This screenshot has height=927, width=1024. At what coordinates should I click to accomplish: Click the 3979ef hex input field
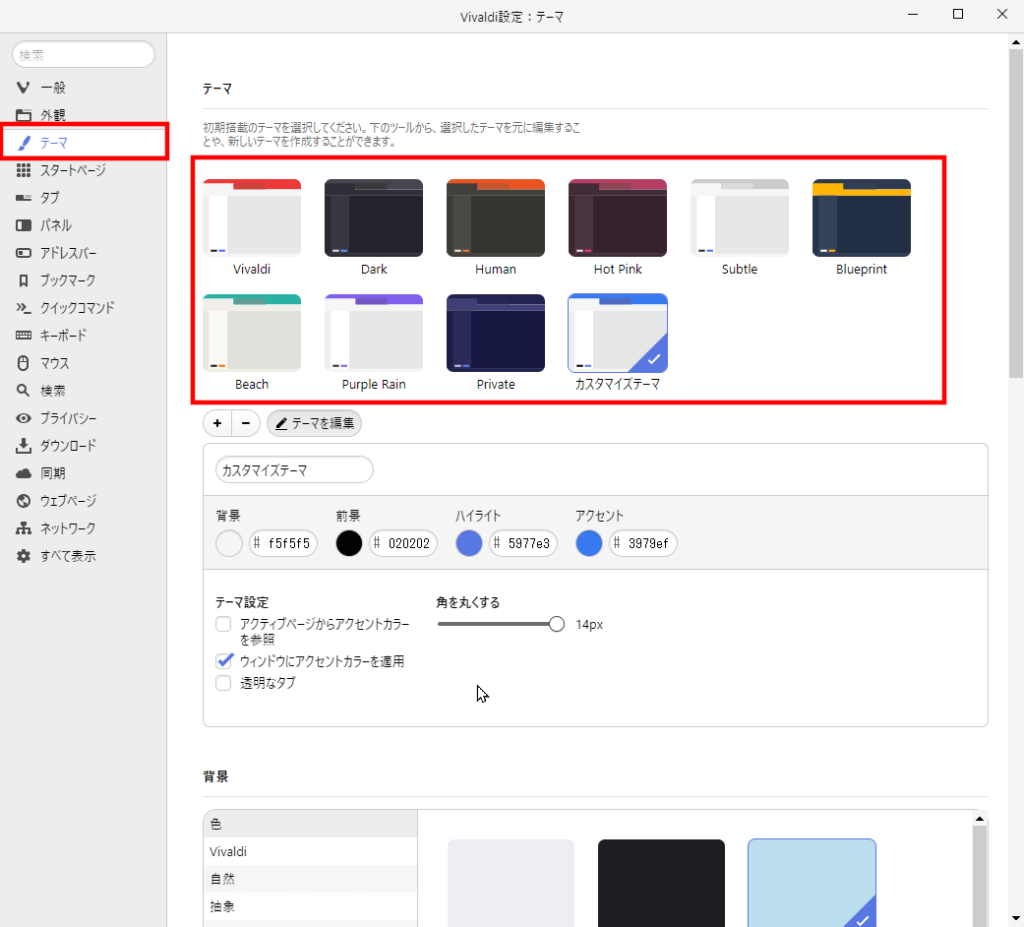pos(643,544)
